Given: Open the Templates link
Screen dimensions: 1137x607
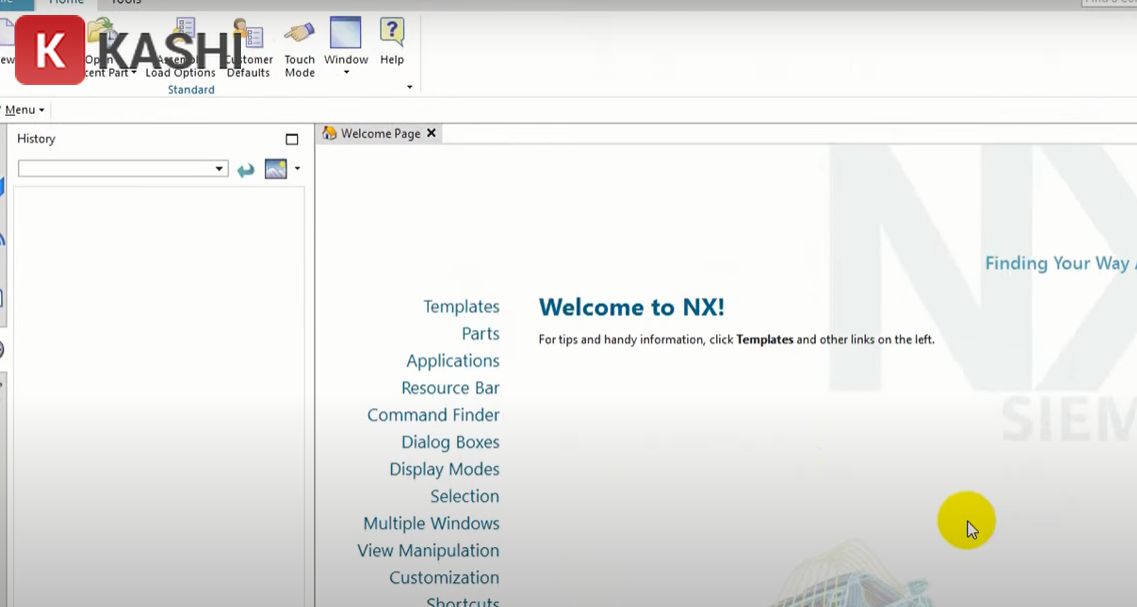Looking at the screenshot, I should tap(461, 306).
